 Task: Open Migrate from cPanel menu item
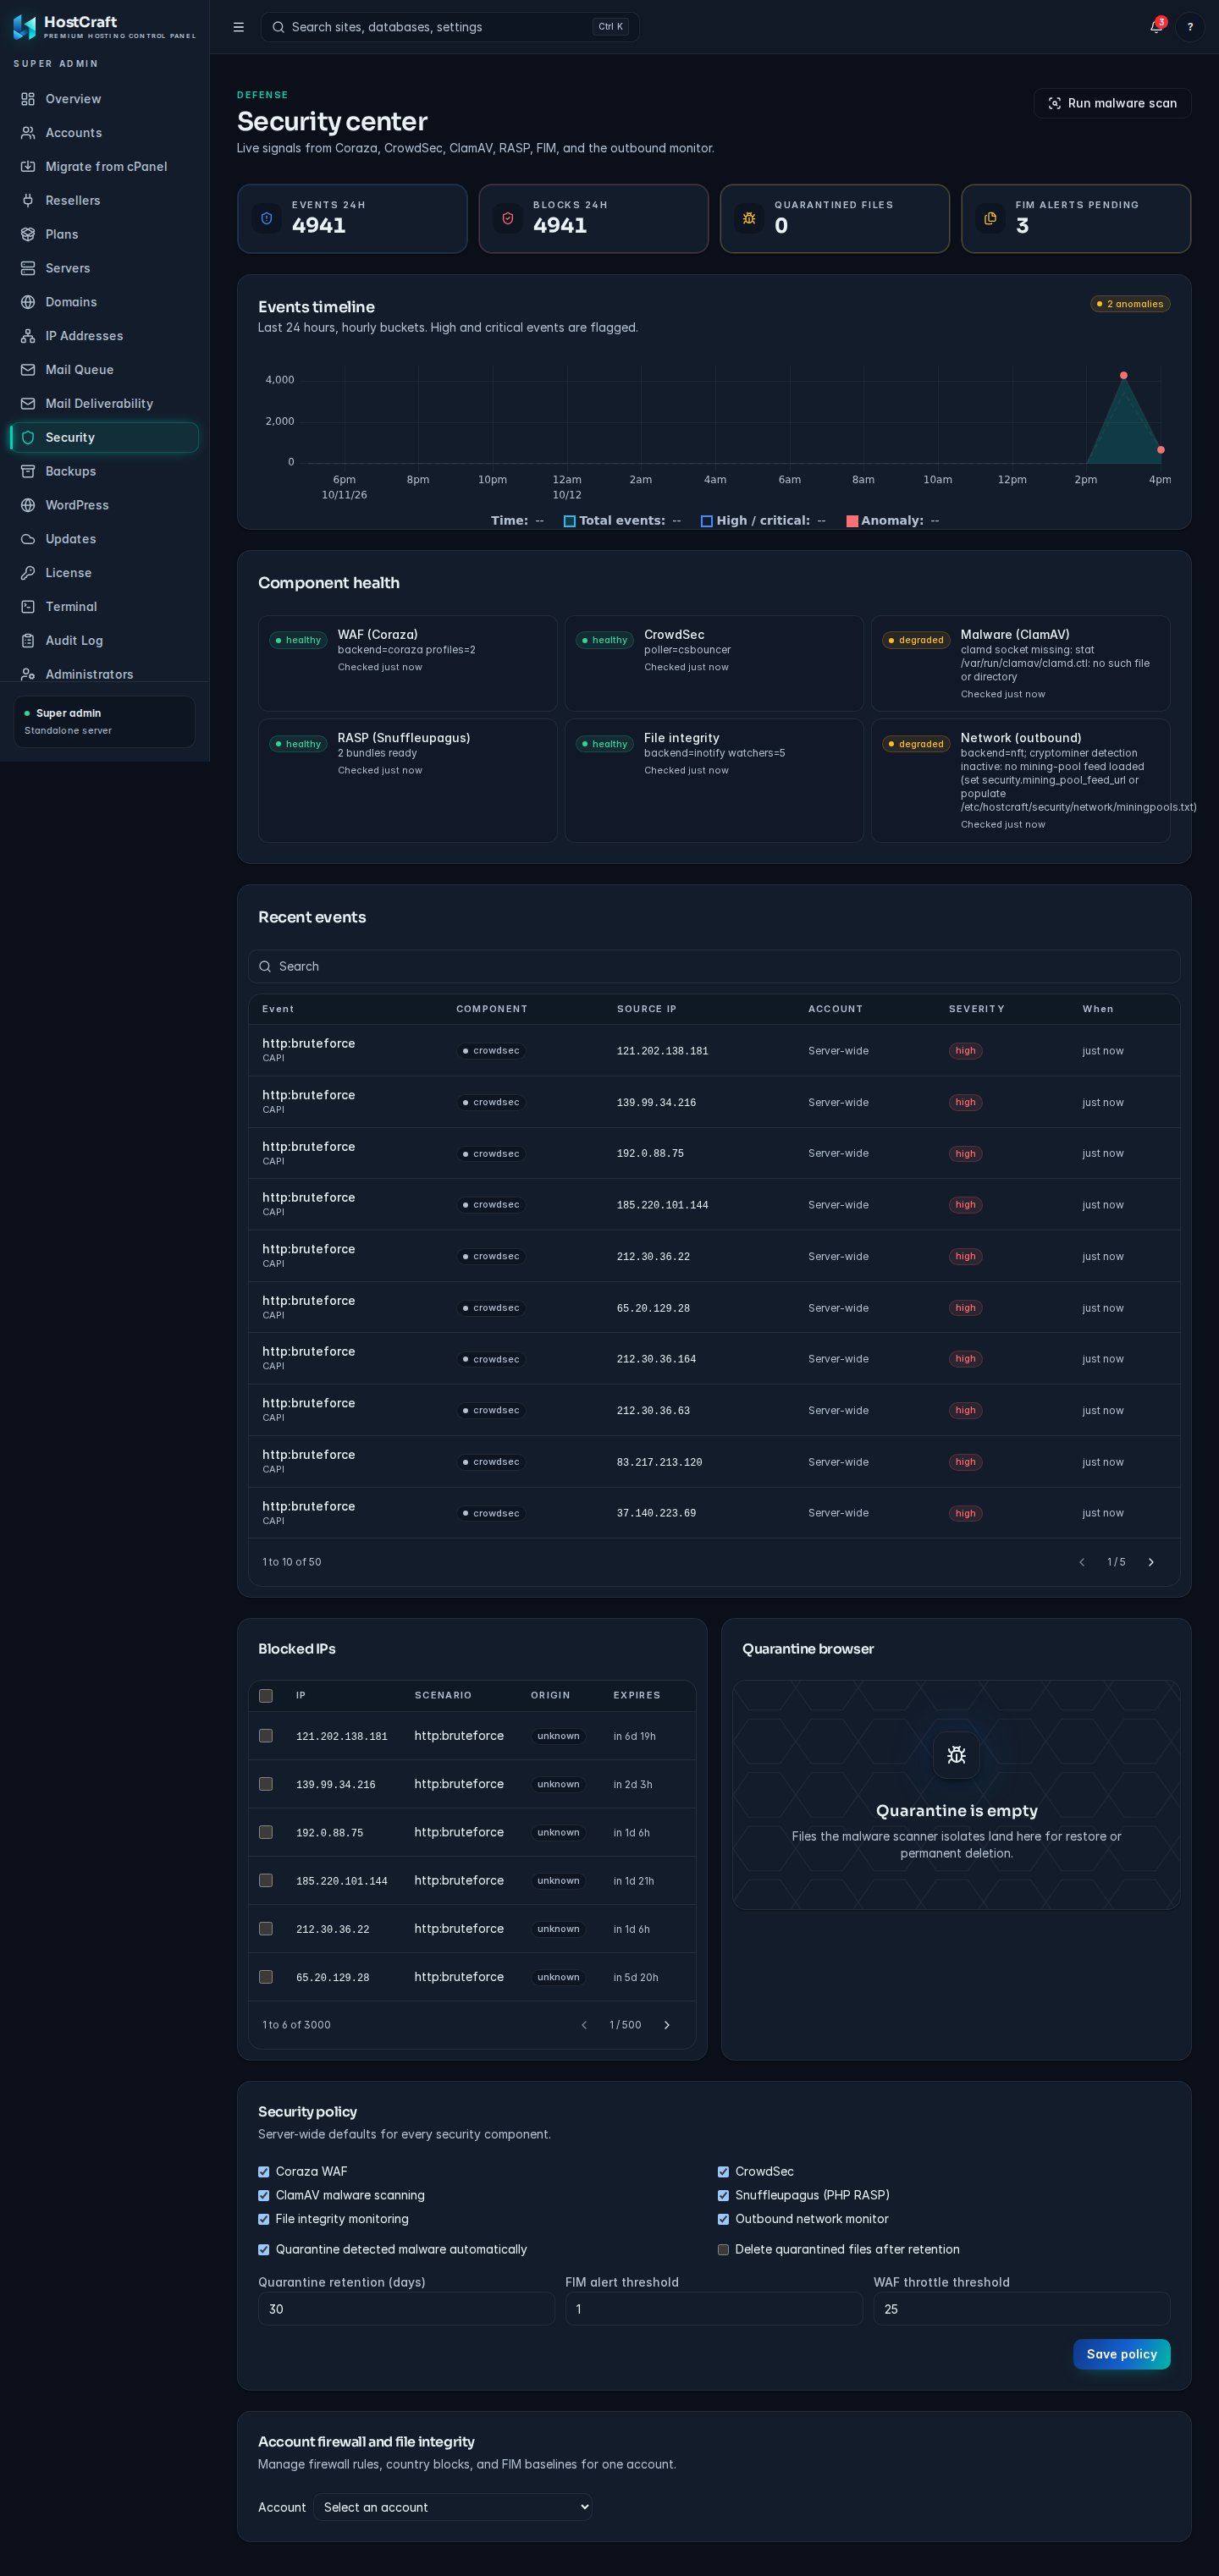point(104,167)
